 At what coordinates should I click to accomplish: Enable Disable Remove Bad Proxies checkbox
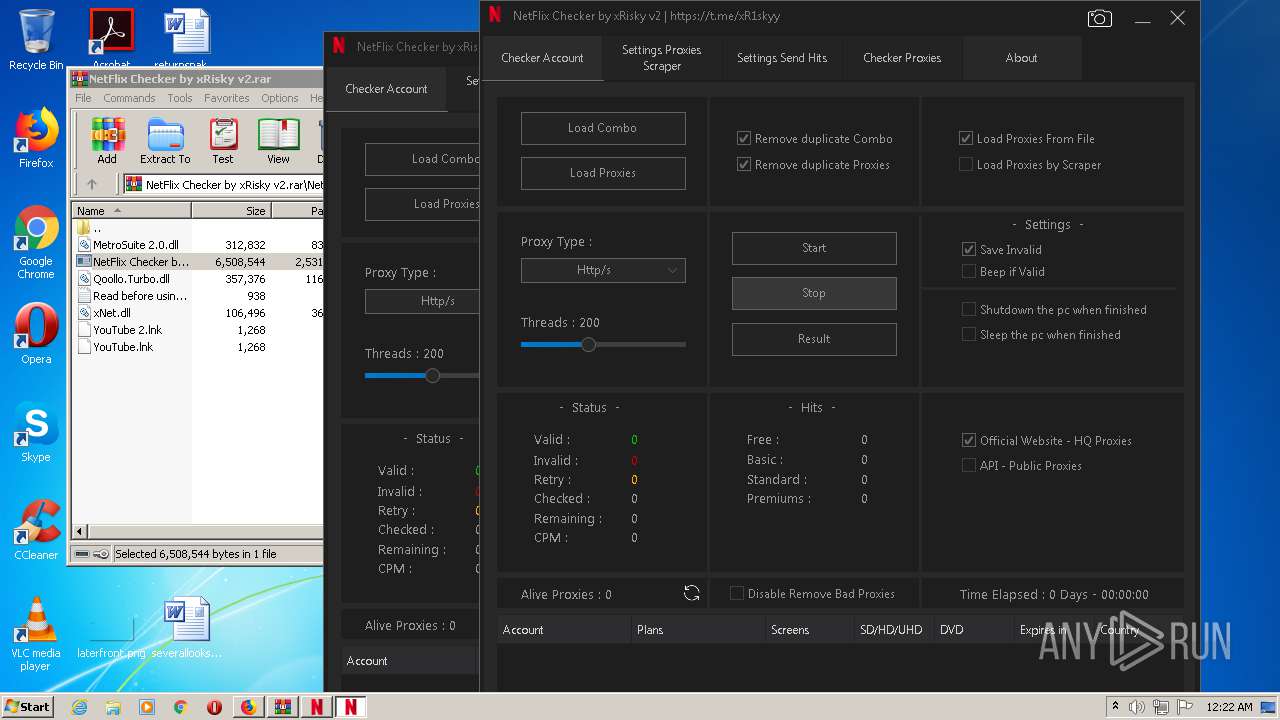[x=737, y=593]
